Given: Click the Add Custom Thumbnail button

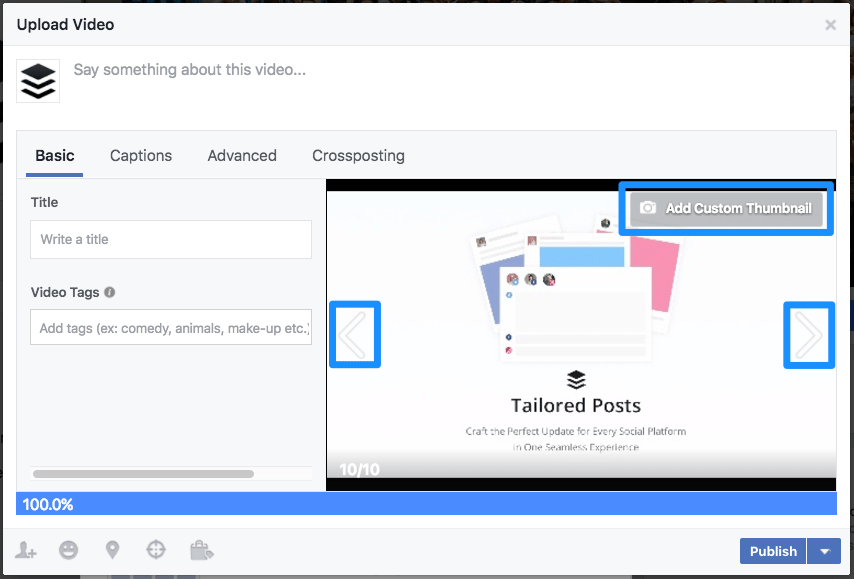Looking at the screenshot, I should coord(726,207).
